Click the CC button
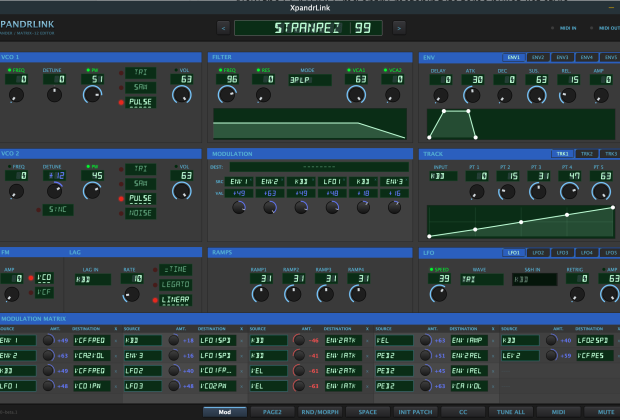 (x=463, y=412)
